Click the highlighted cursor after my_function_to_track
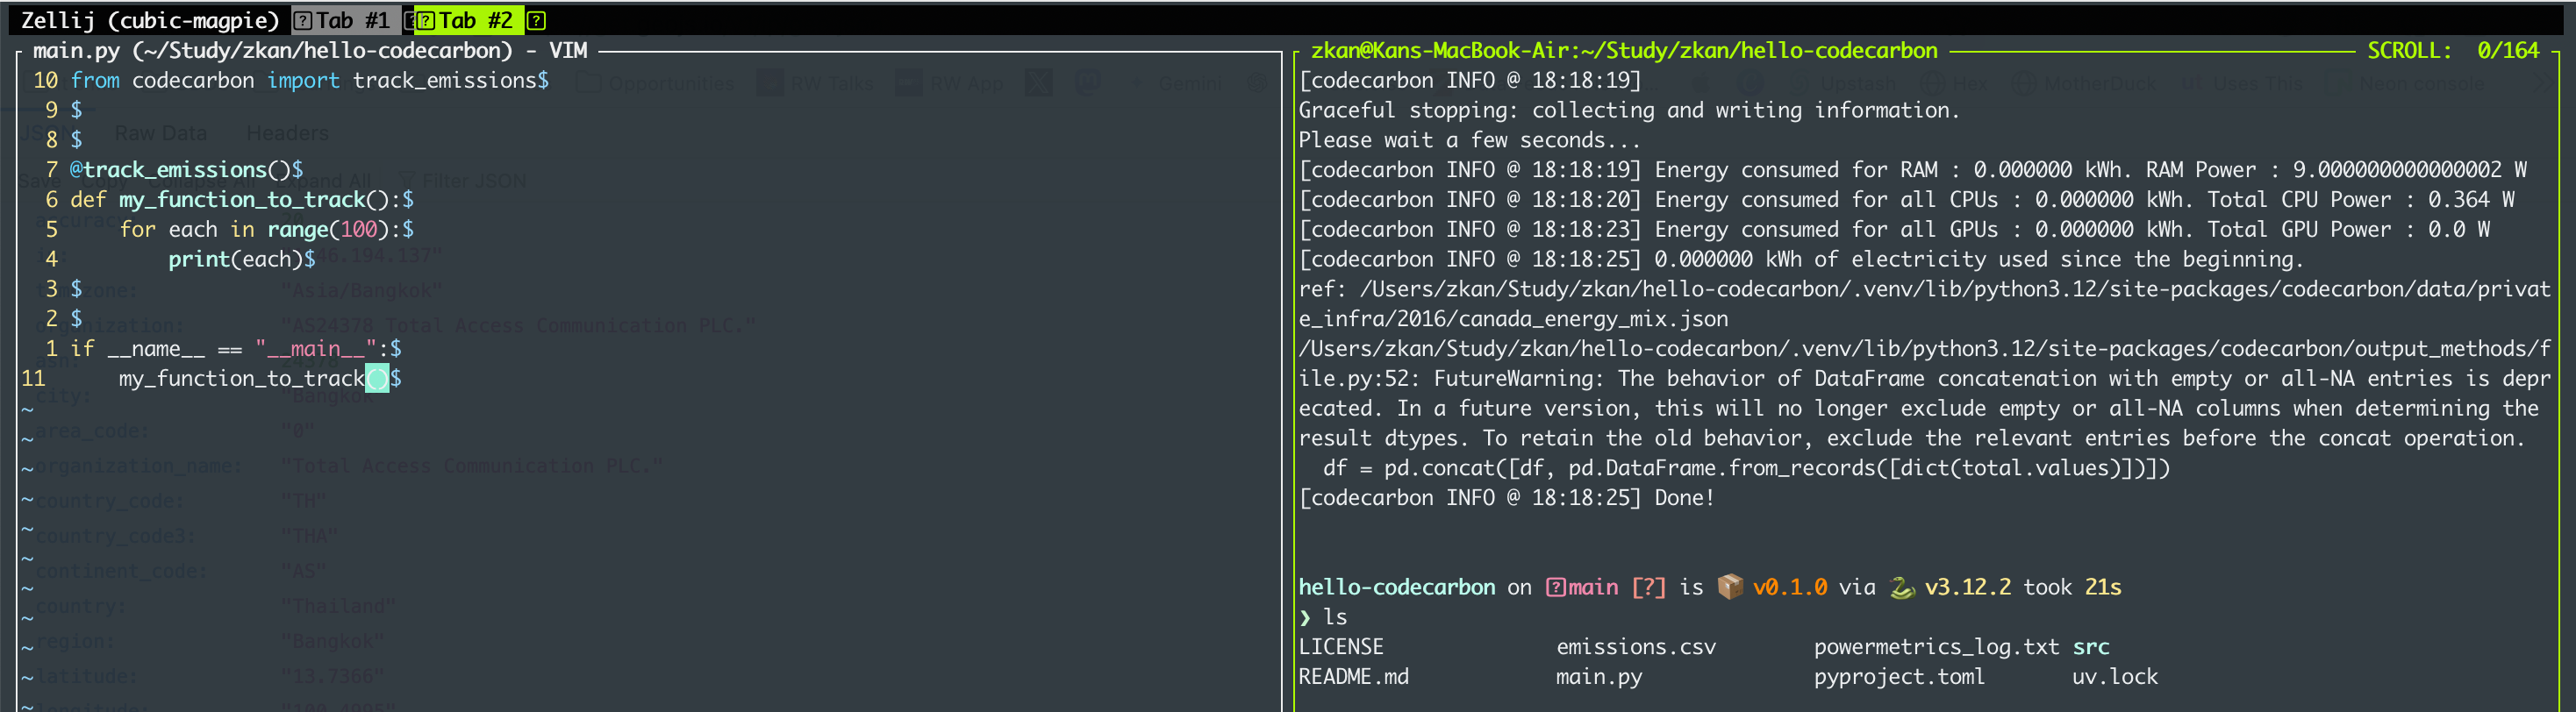This screenshot has width=2576, height=712. click(377, 378)
